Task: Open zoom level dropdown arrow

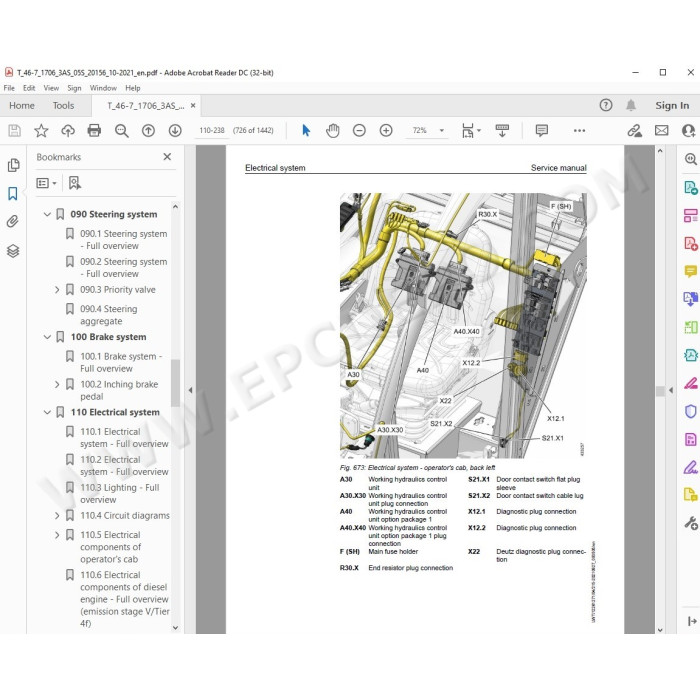Action: [x=442, y=130]
